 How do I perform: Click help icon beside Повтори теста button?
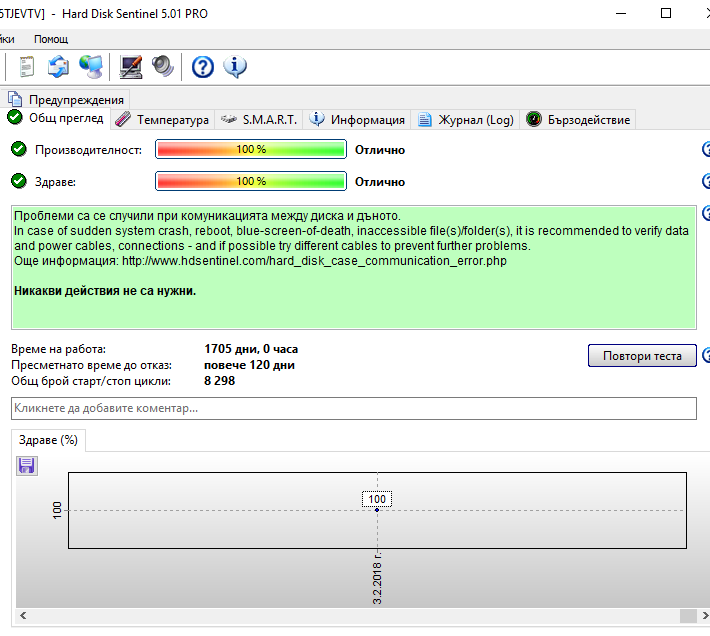tap(706, 355)
